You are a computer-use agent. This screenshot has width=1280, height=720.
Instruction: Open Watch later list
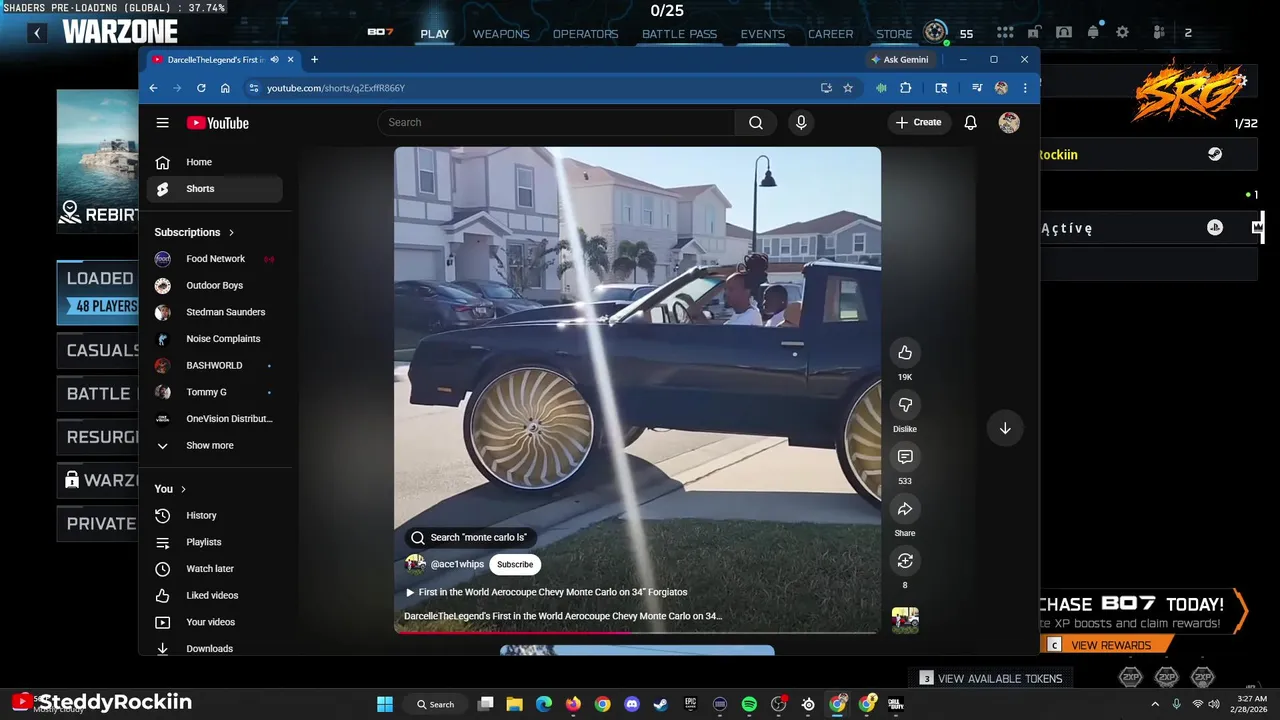tap(214, 568)
